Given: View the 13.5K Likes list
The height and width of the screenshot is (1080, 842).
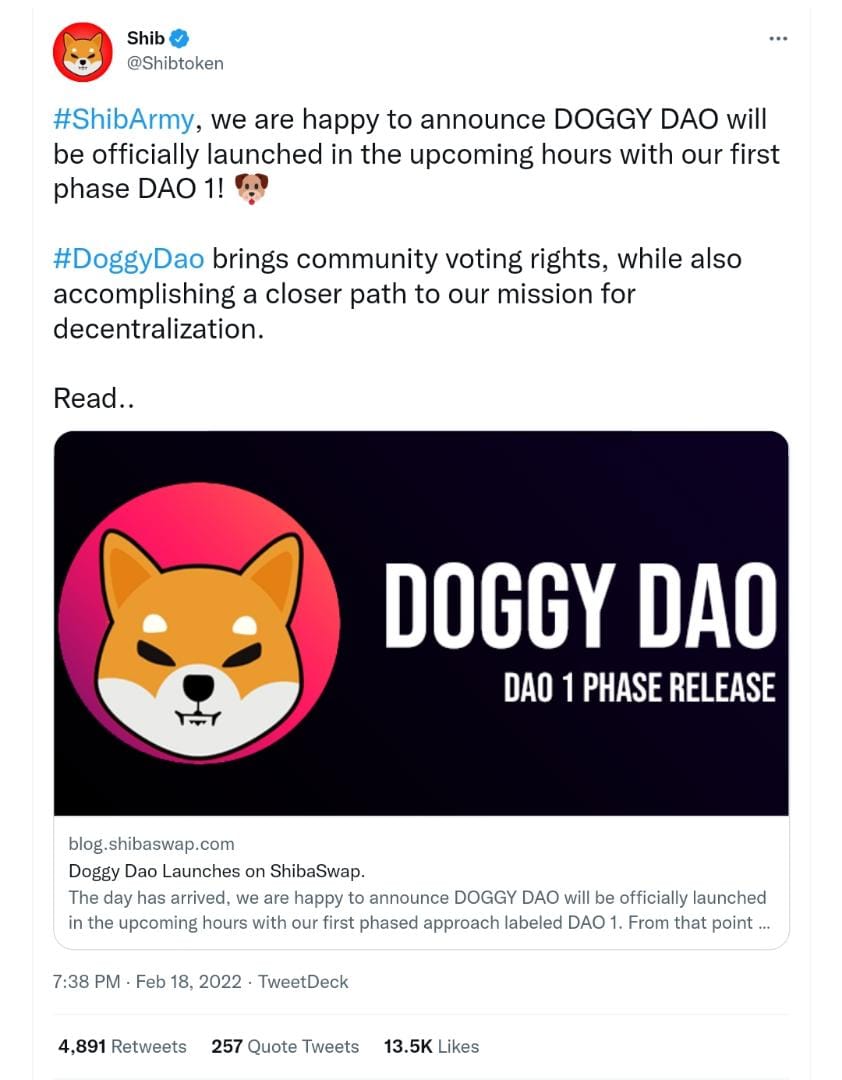Looking at the screenshot, I should [x=430, y=1046].
